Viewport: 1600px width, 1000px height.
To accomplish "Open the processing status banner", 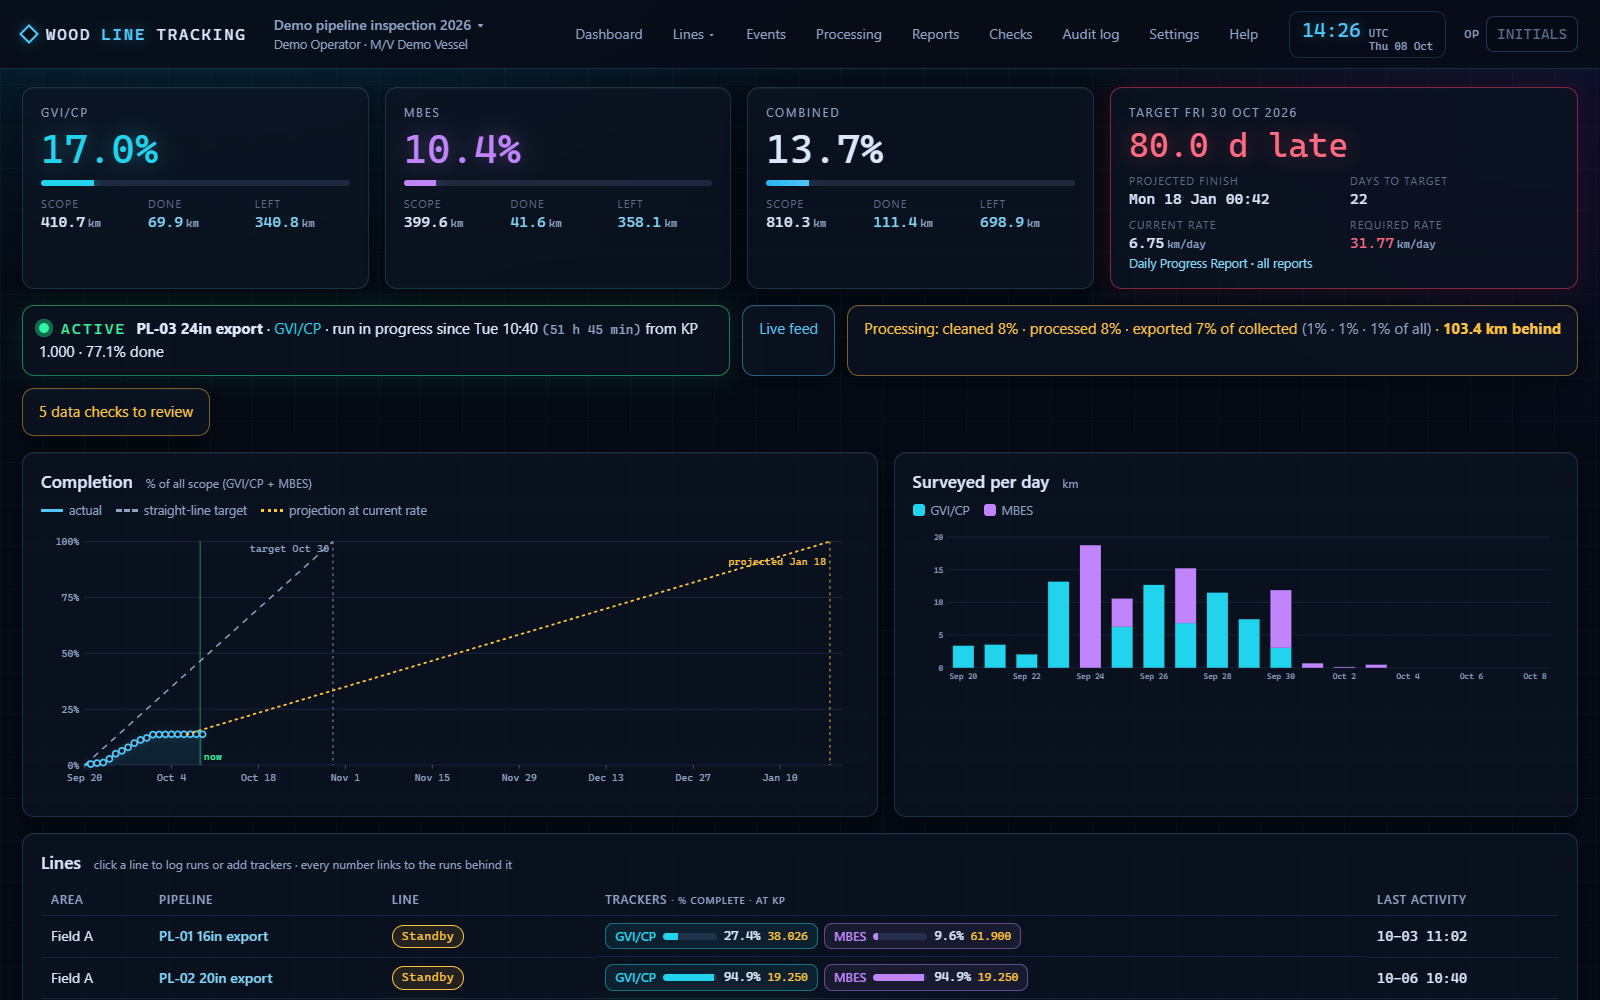I will (1212, 340).
